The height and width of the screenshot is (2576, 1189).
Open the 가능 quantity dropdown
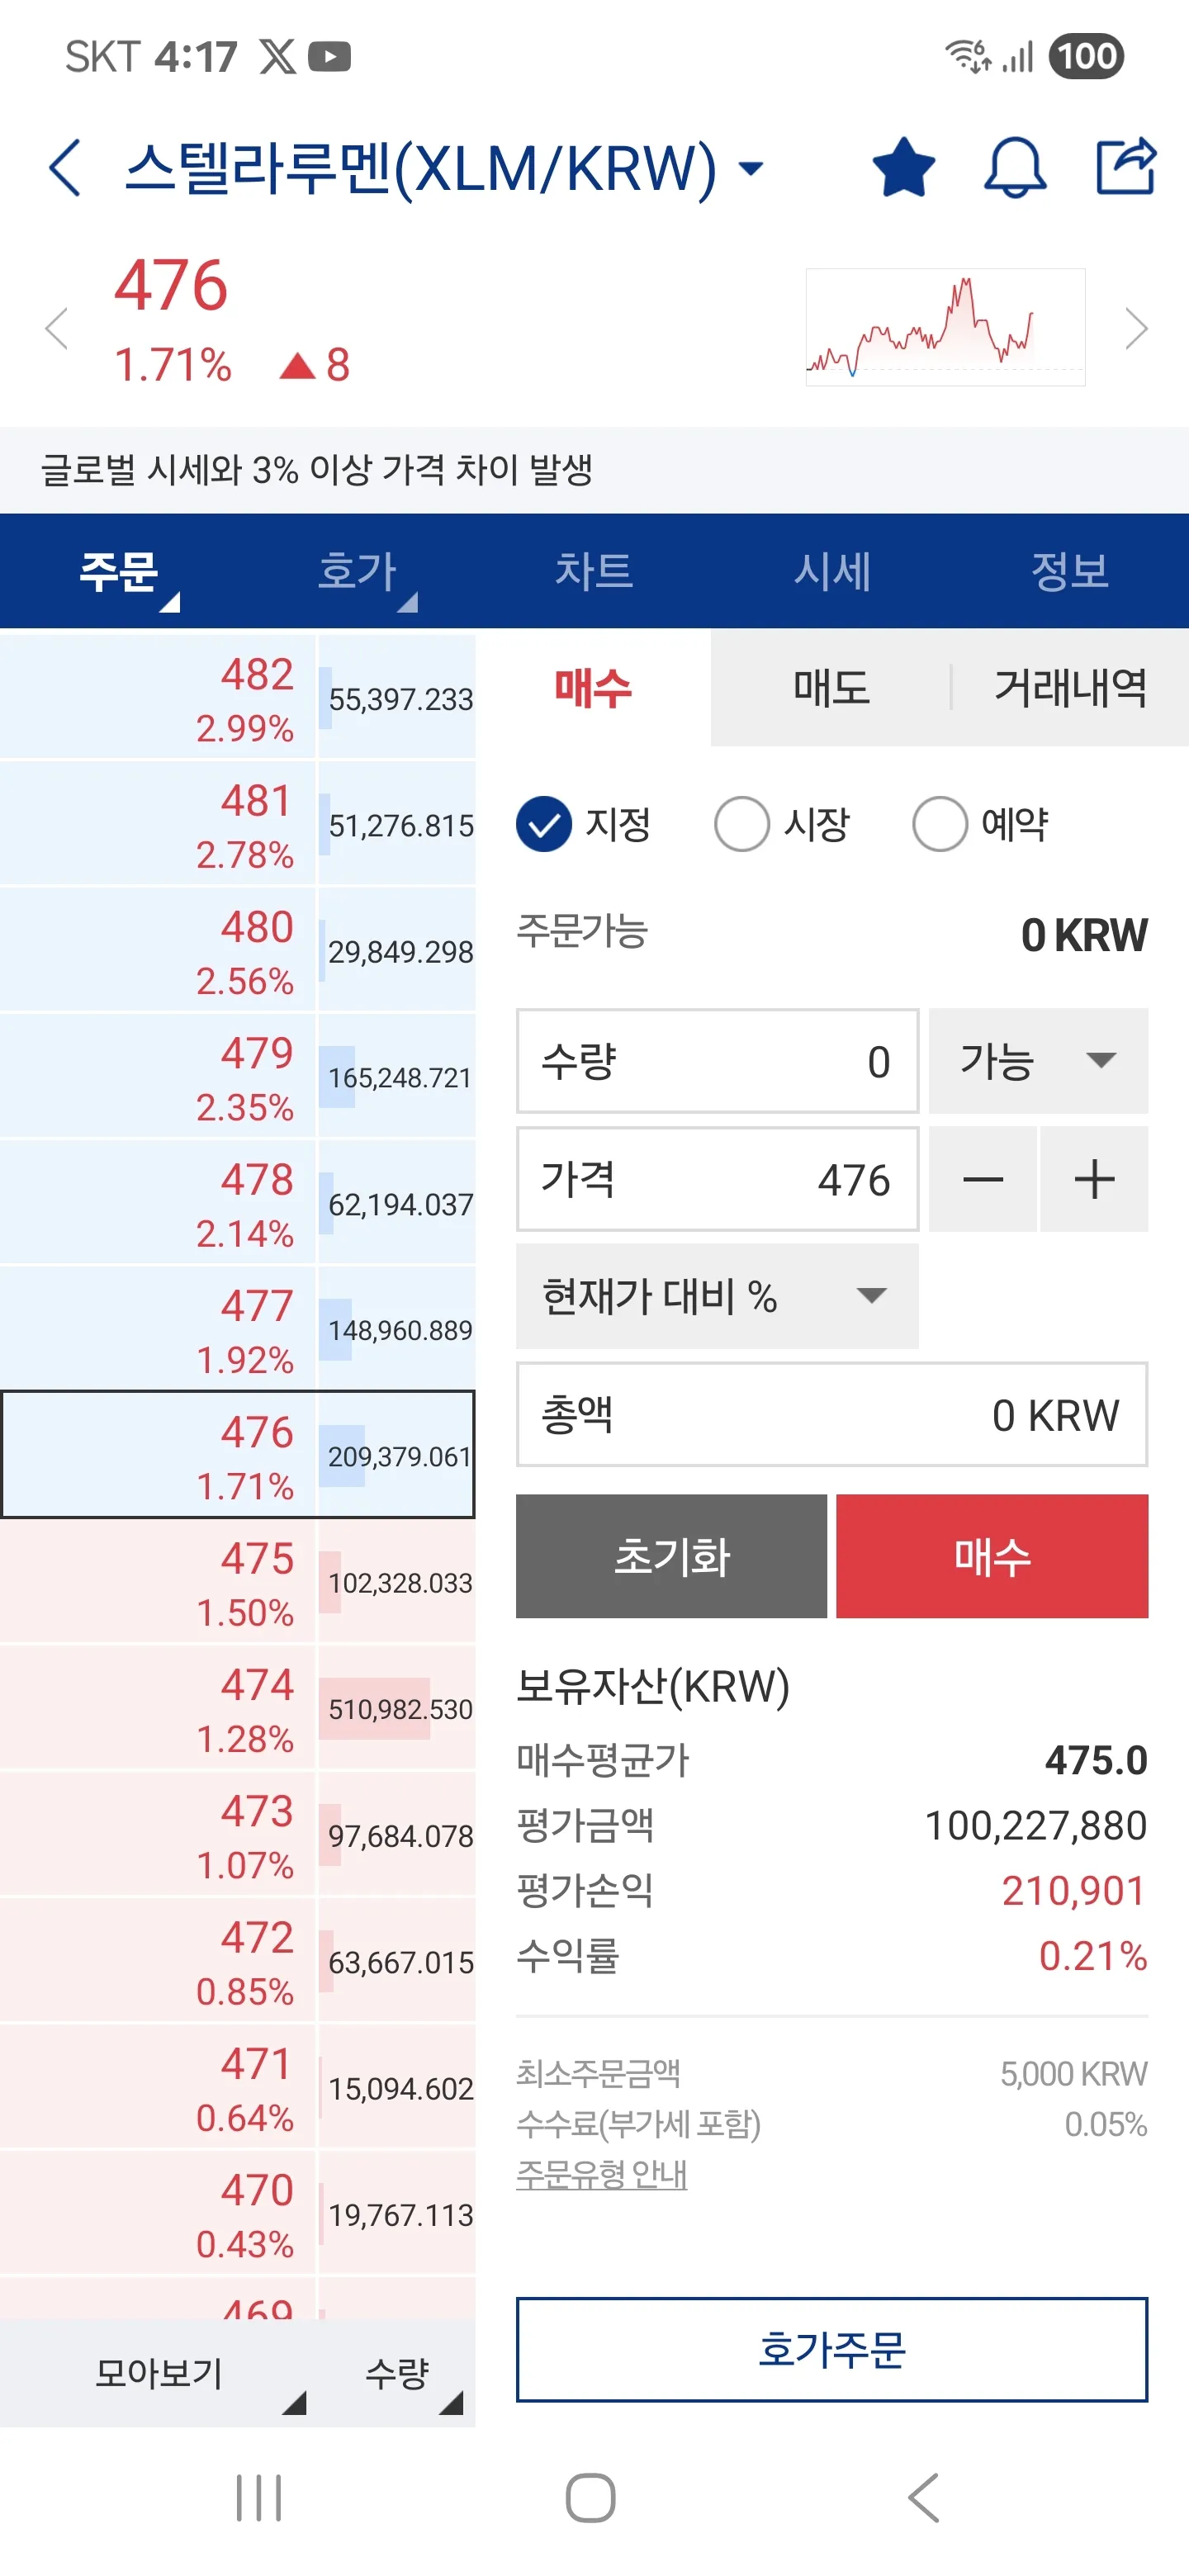[x=1038, y=1061]
